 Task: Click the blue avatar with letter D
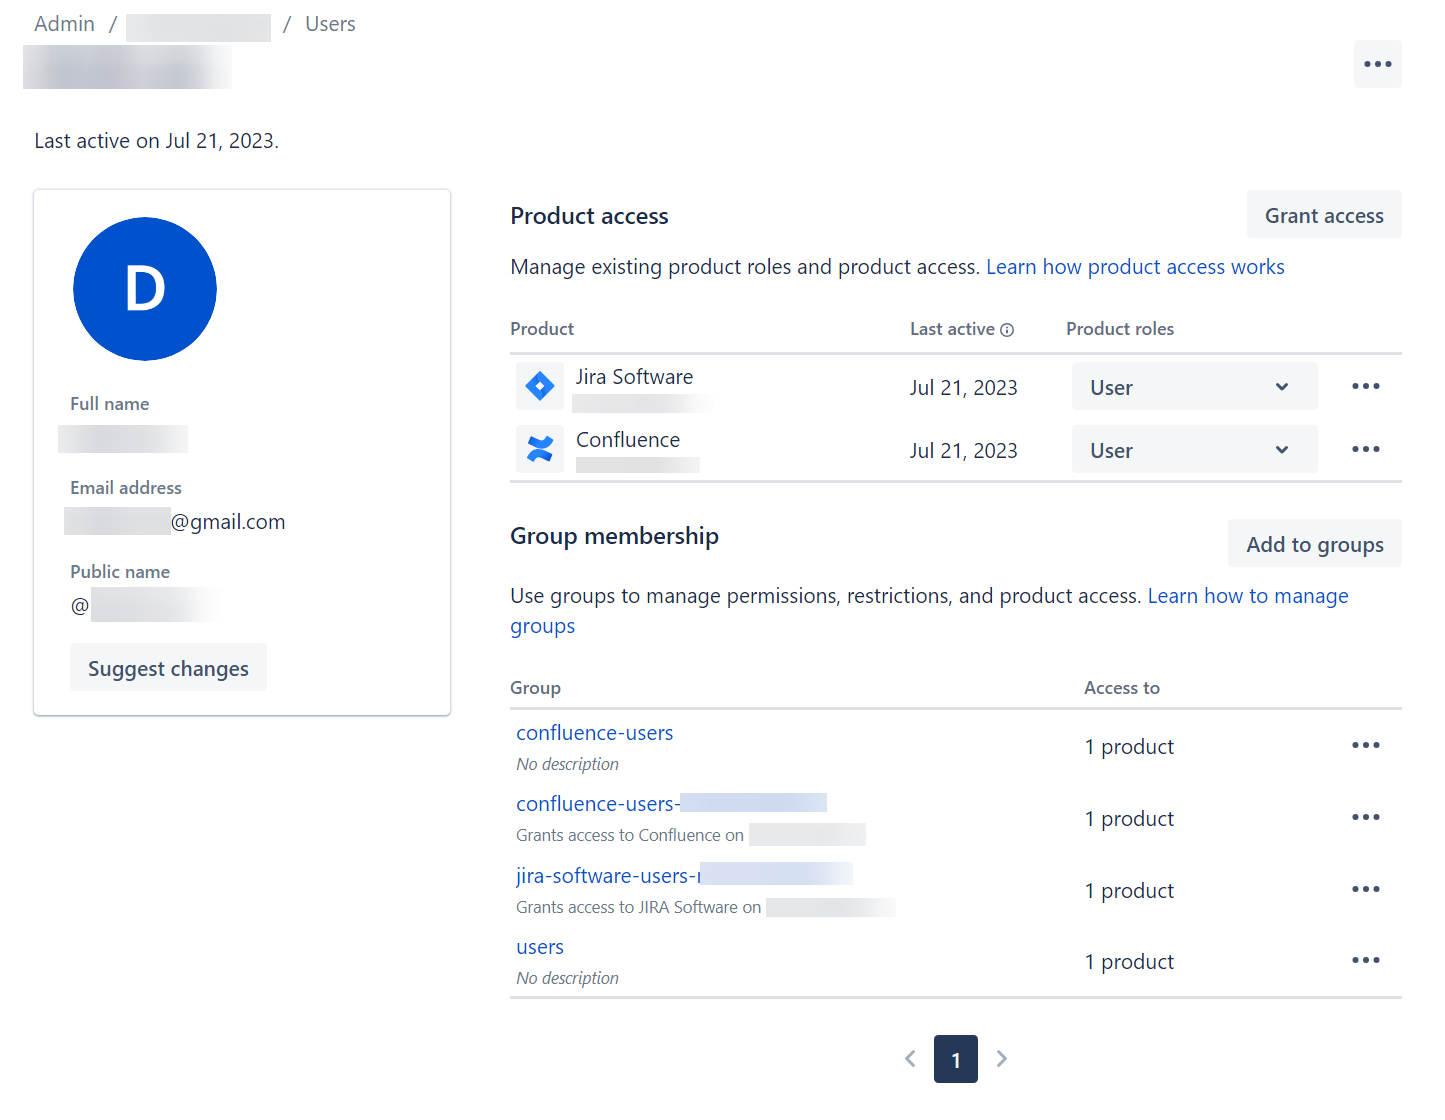click(x=145, y=289)
